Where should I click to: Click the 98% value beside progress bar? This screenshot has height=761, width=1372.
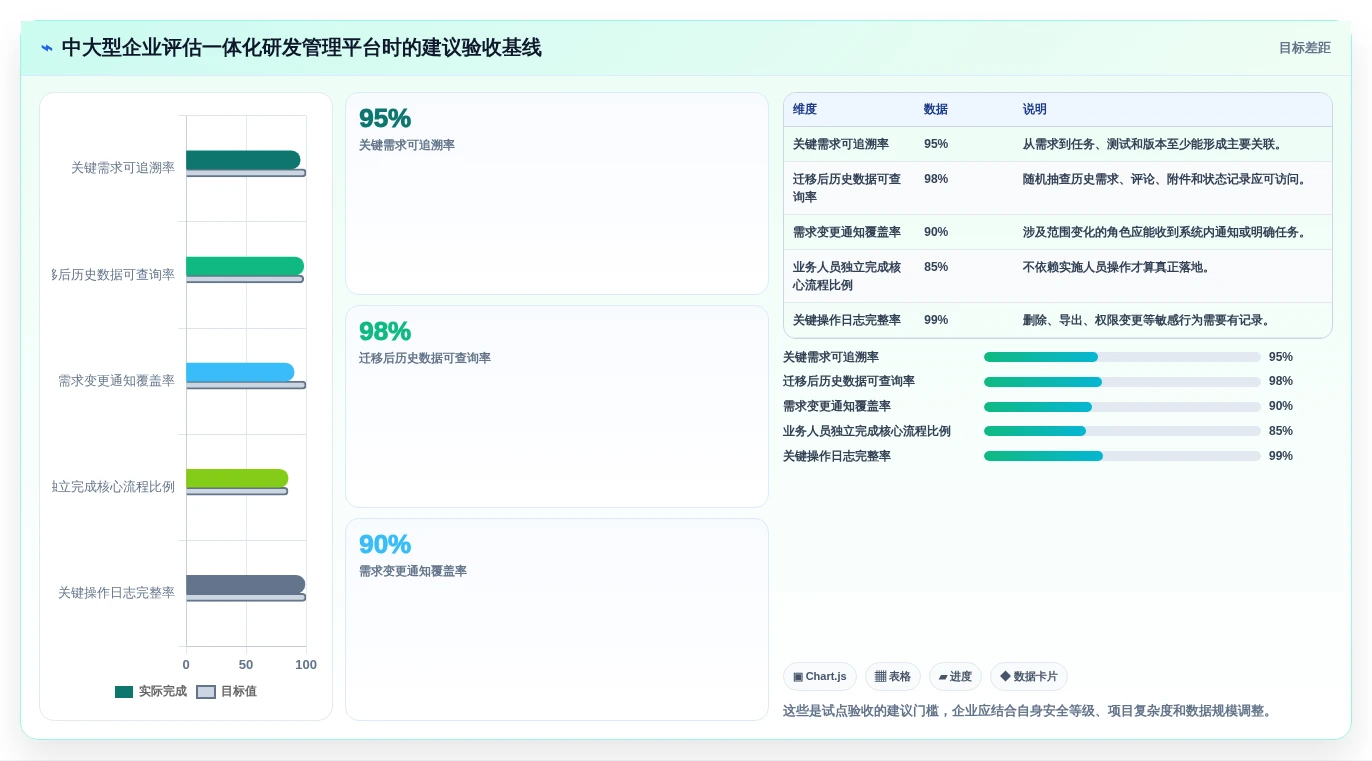(x=1281, y=382)
